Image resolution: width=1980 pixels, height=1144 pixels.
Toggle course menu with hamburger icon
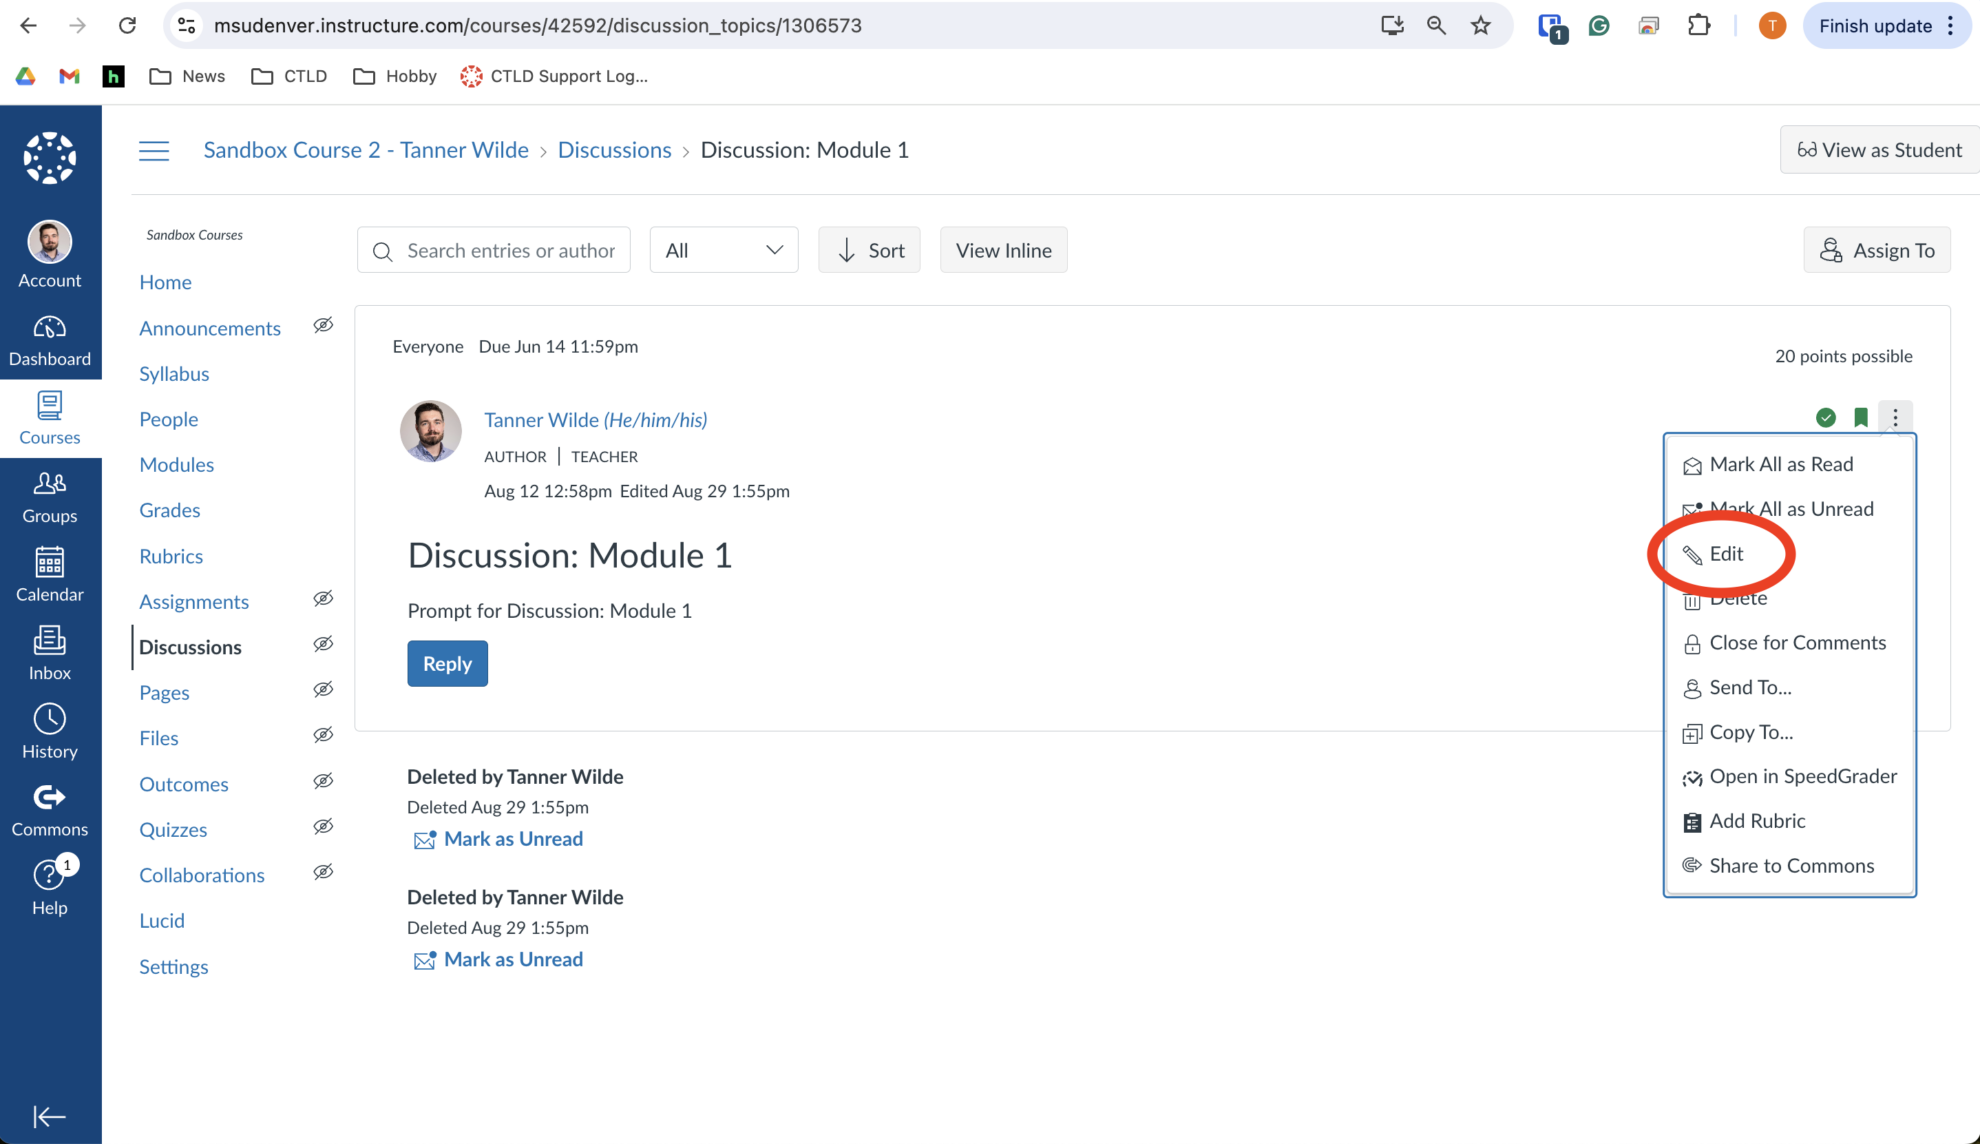pos(154,150)
